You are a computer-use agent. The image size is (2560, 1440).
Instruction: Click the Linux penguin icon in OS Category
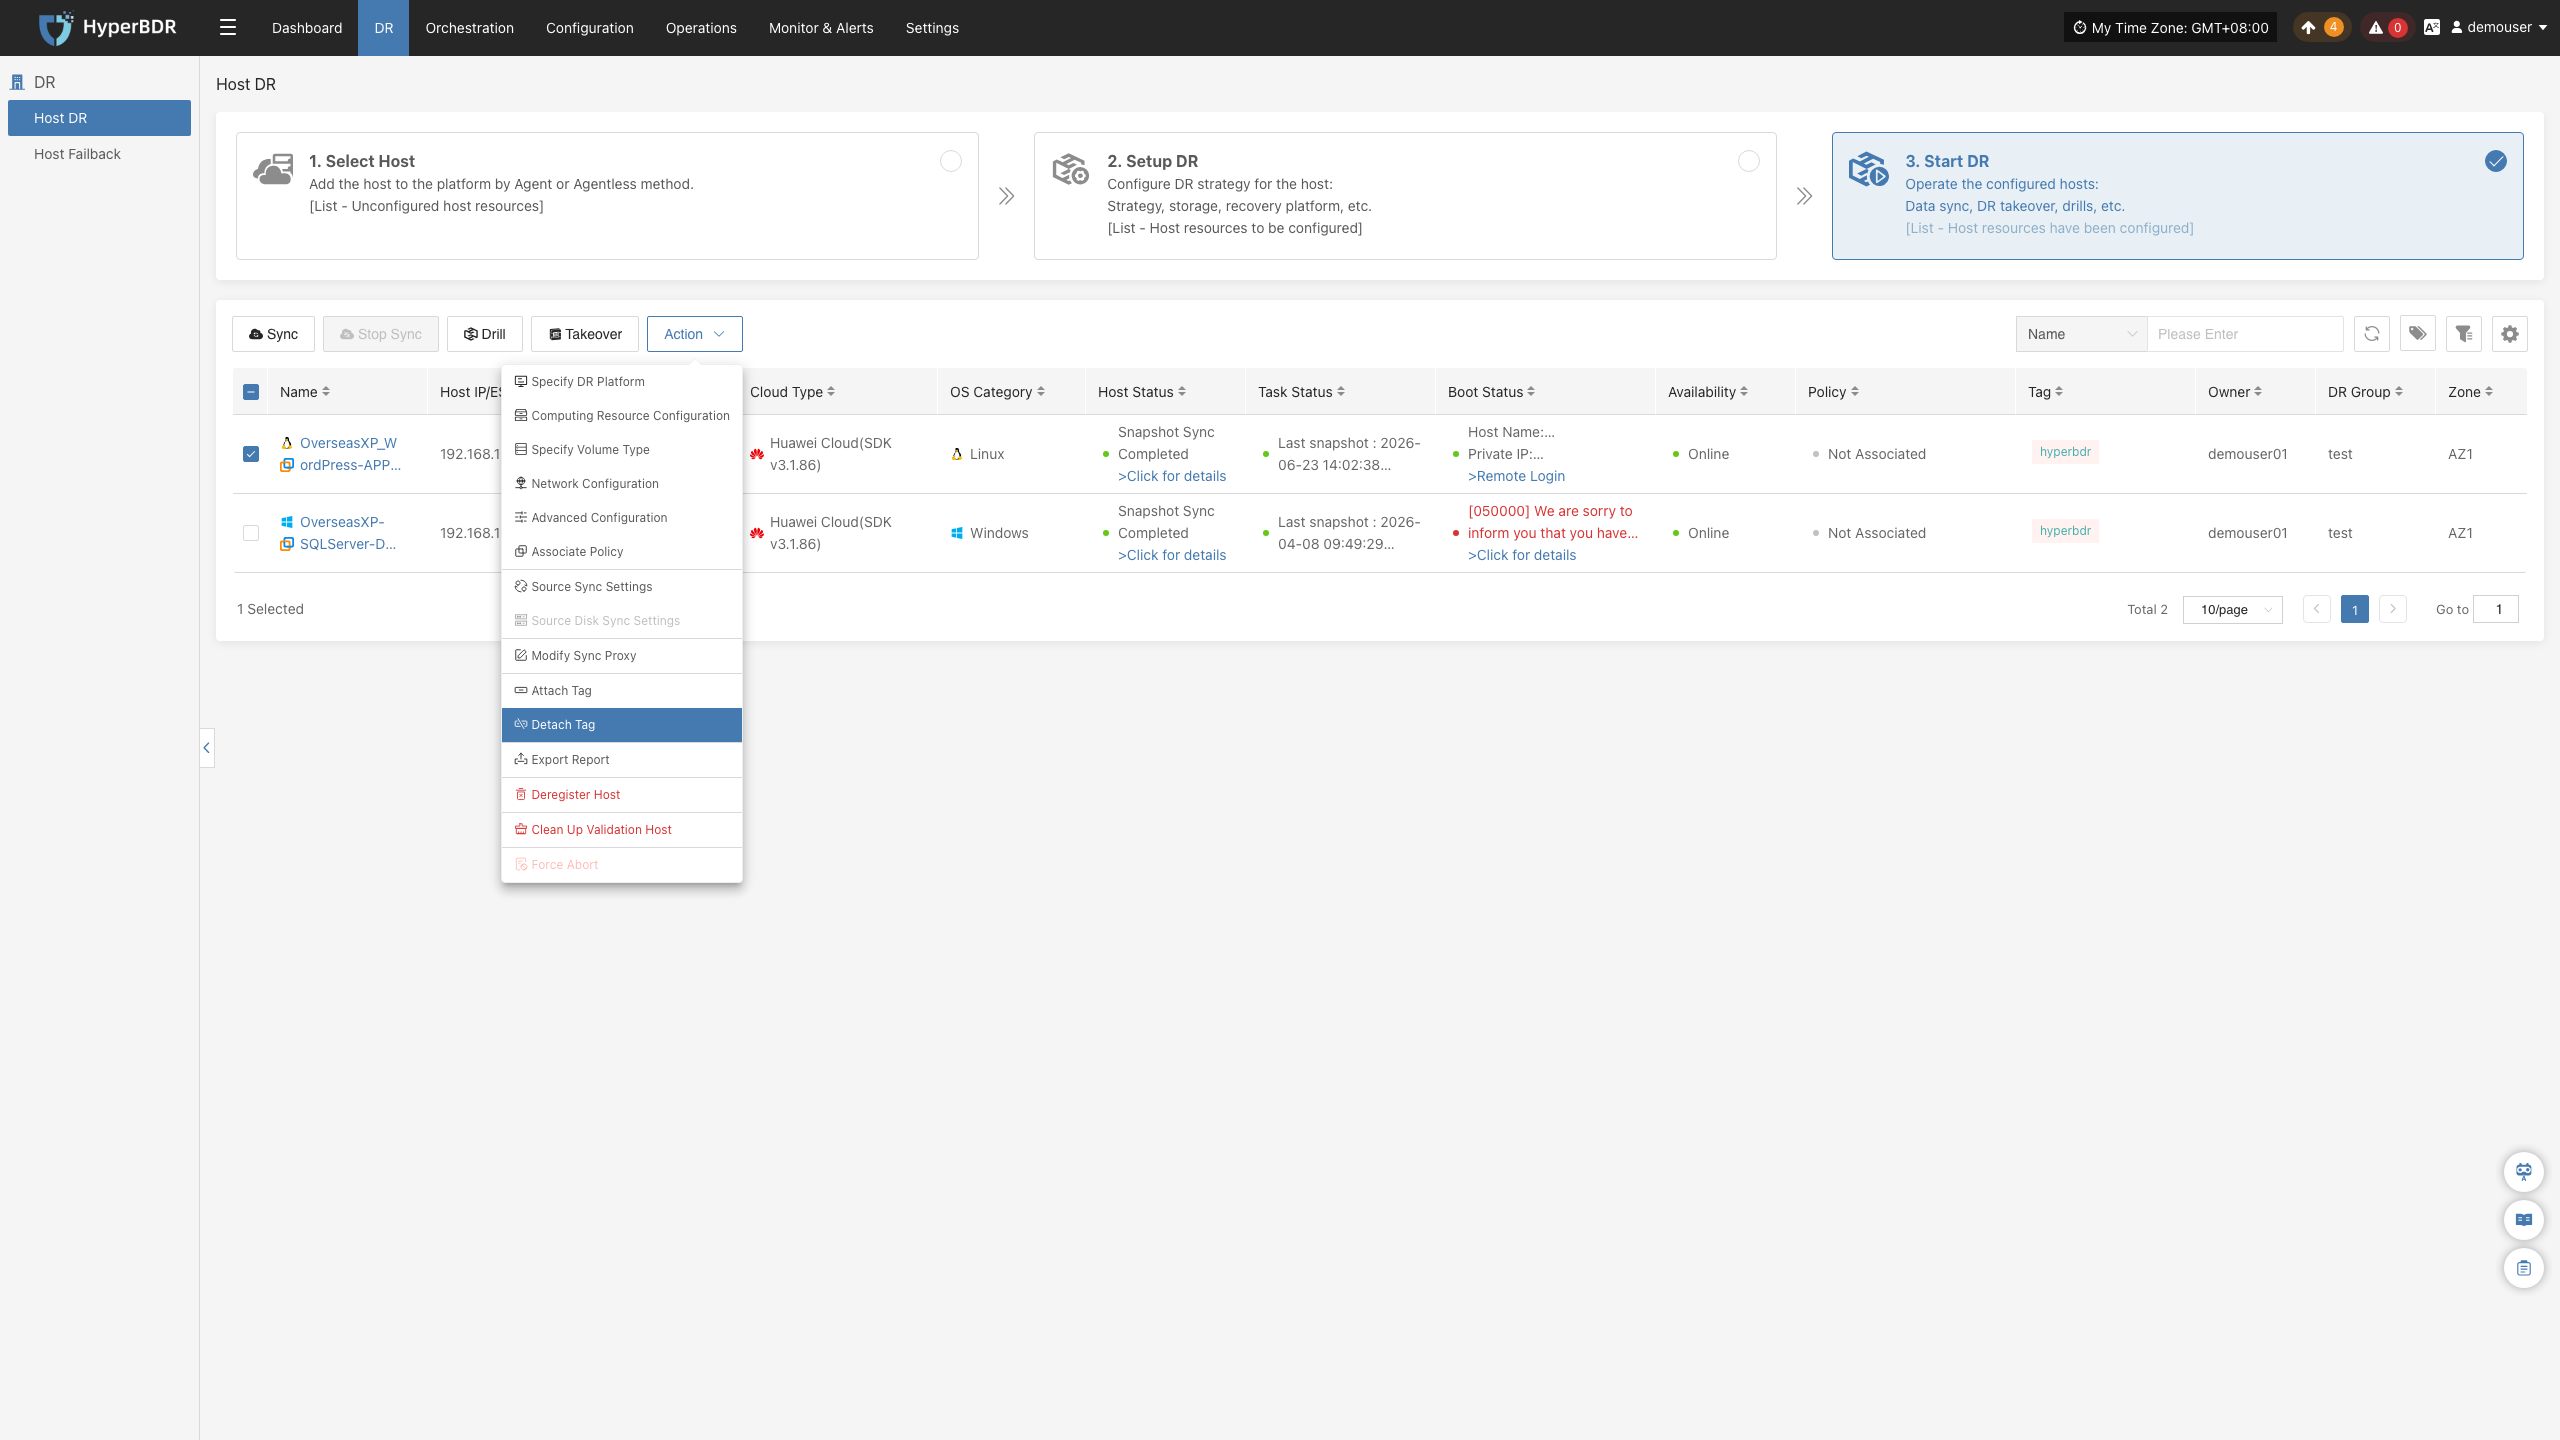tap(957, 454)
